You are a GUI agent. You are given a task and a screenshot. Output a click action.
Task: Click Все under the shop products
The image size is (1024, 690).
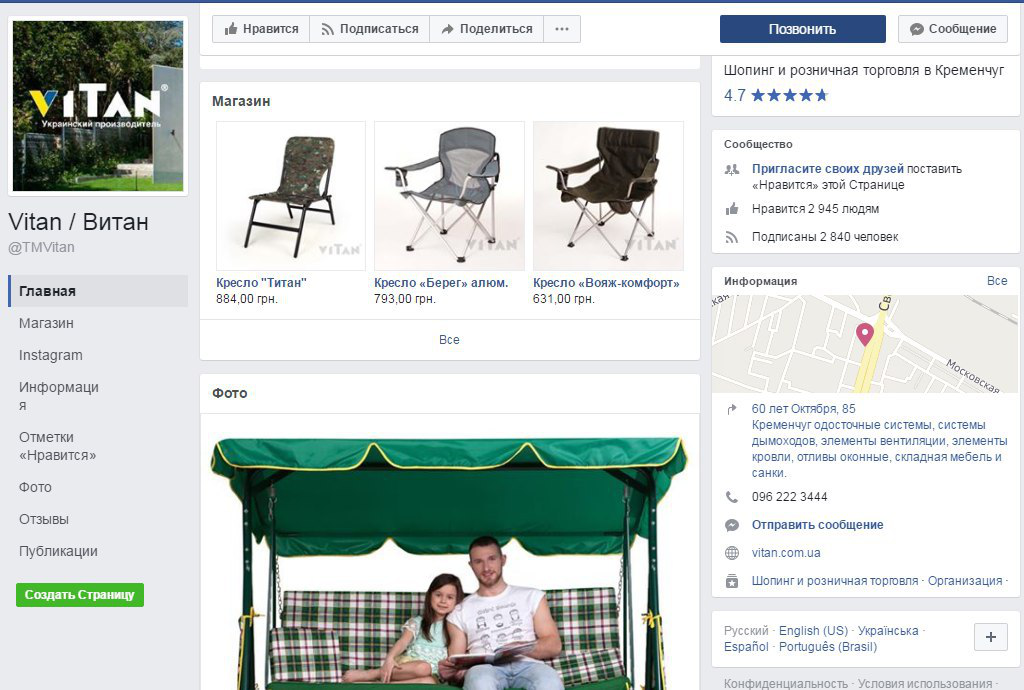(449, 339)
